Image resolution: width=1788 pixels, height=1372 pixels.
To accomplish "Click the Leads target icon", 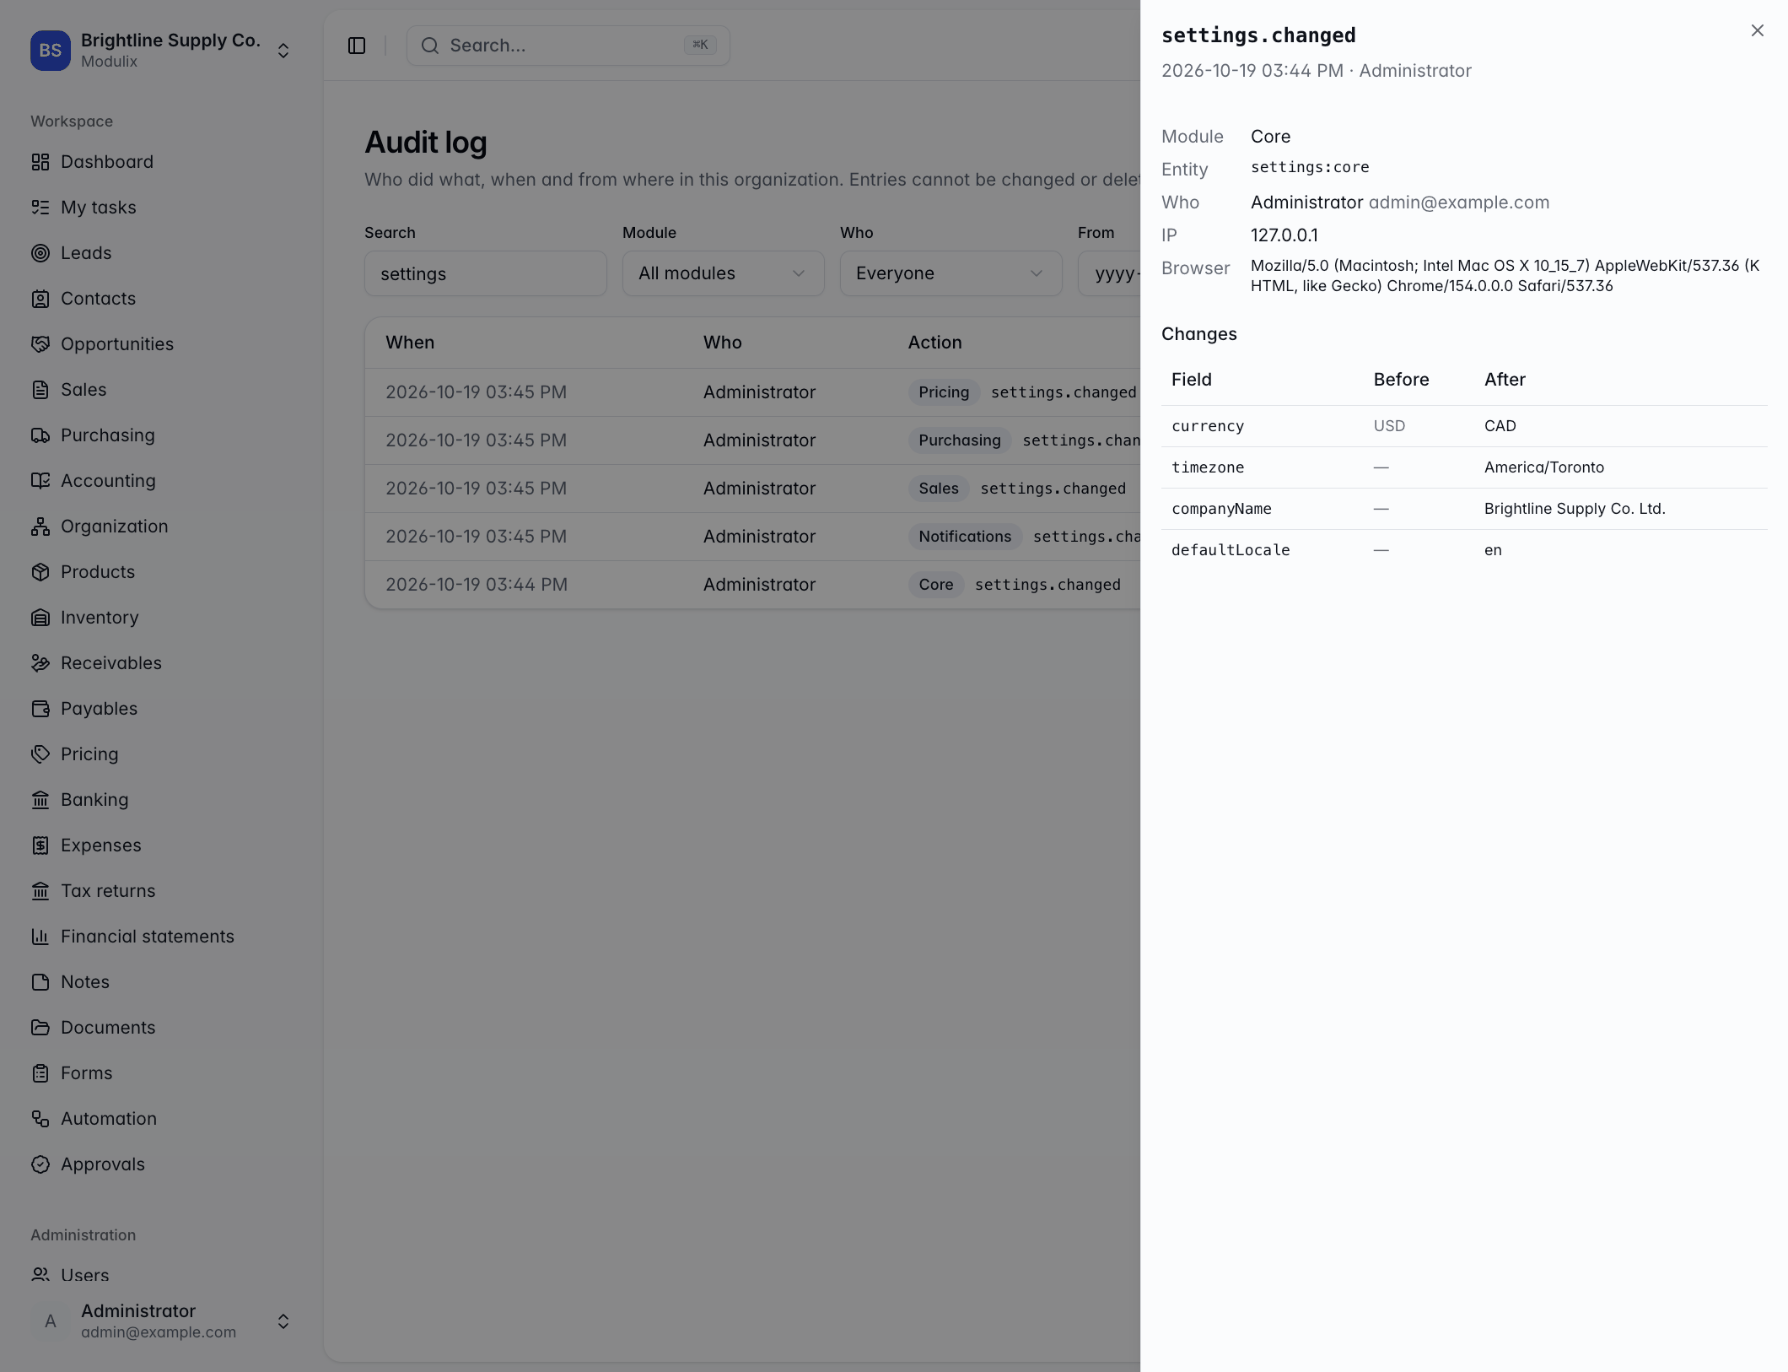I will (40, 253).
